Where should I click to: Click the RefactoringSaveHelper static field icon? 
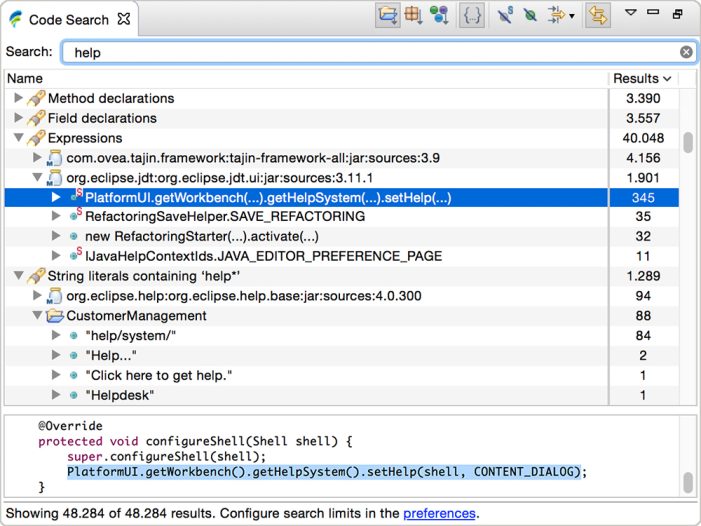76,215
